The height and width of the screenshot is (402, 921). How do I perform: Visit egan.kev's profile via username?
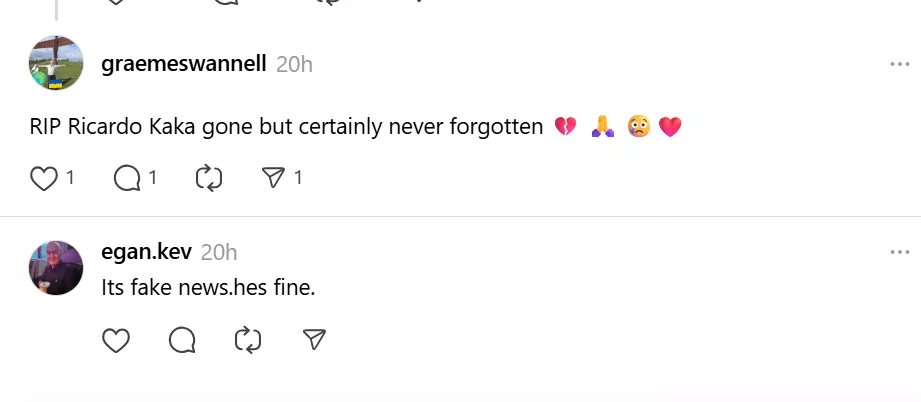coord(146,252)
